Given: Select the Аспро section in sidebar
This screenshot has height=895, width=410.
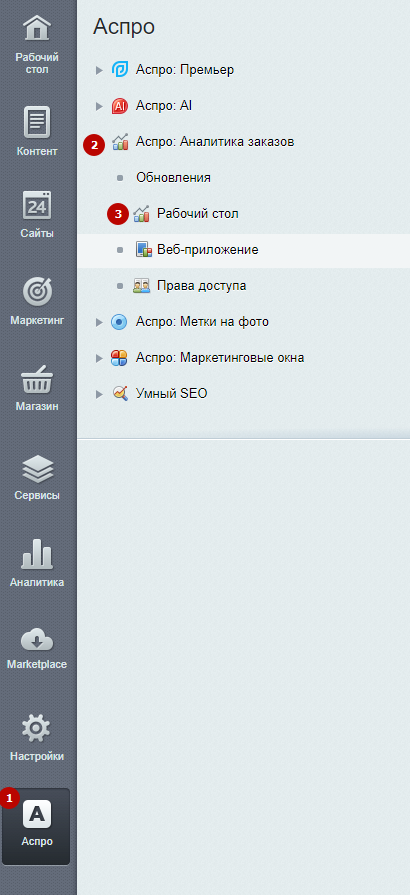Looking at the screenshot, I should [37, 825].
